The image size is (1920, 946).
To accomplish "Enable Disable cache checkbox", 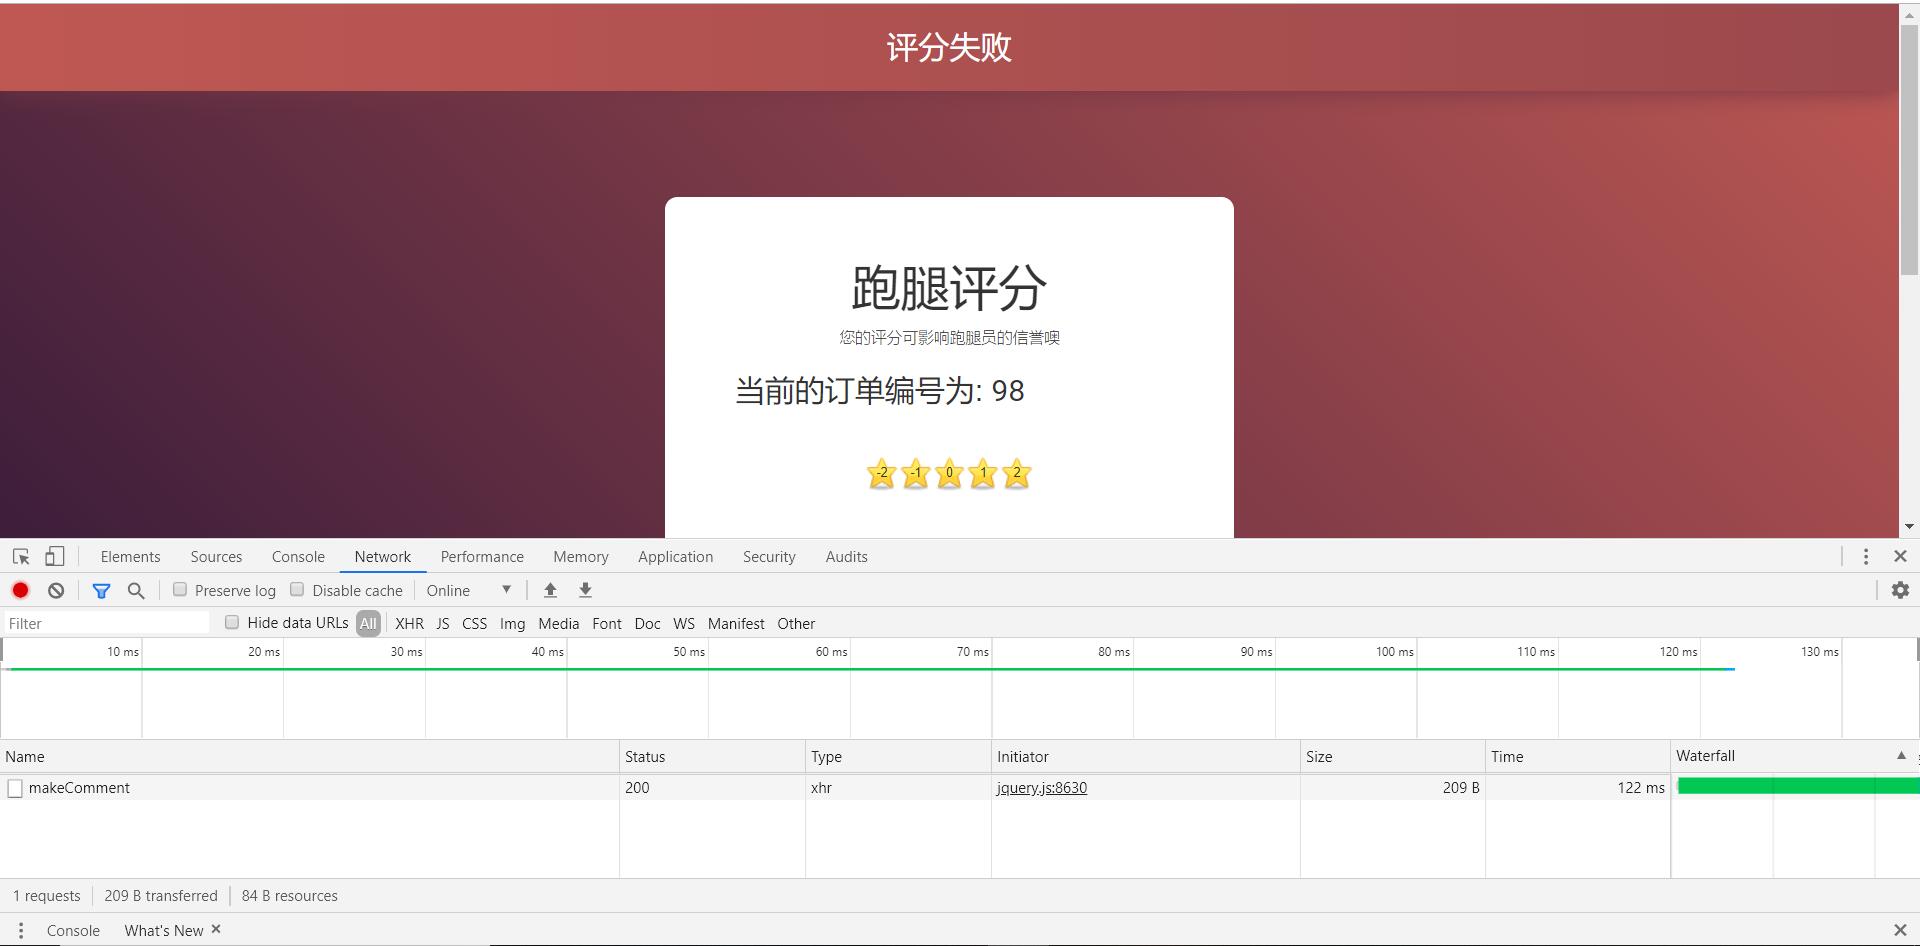I will [x=297, y=590].
